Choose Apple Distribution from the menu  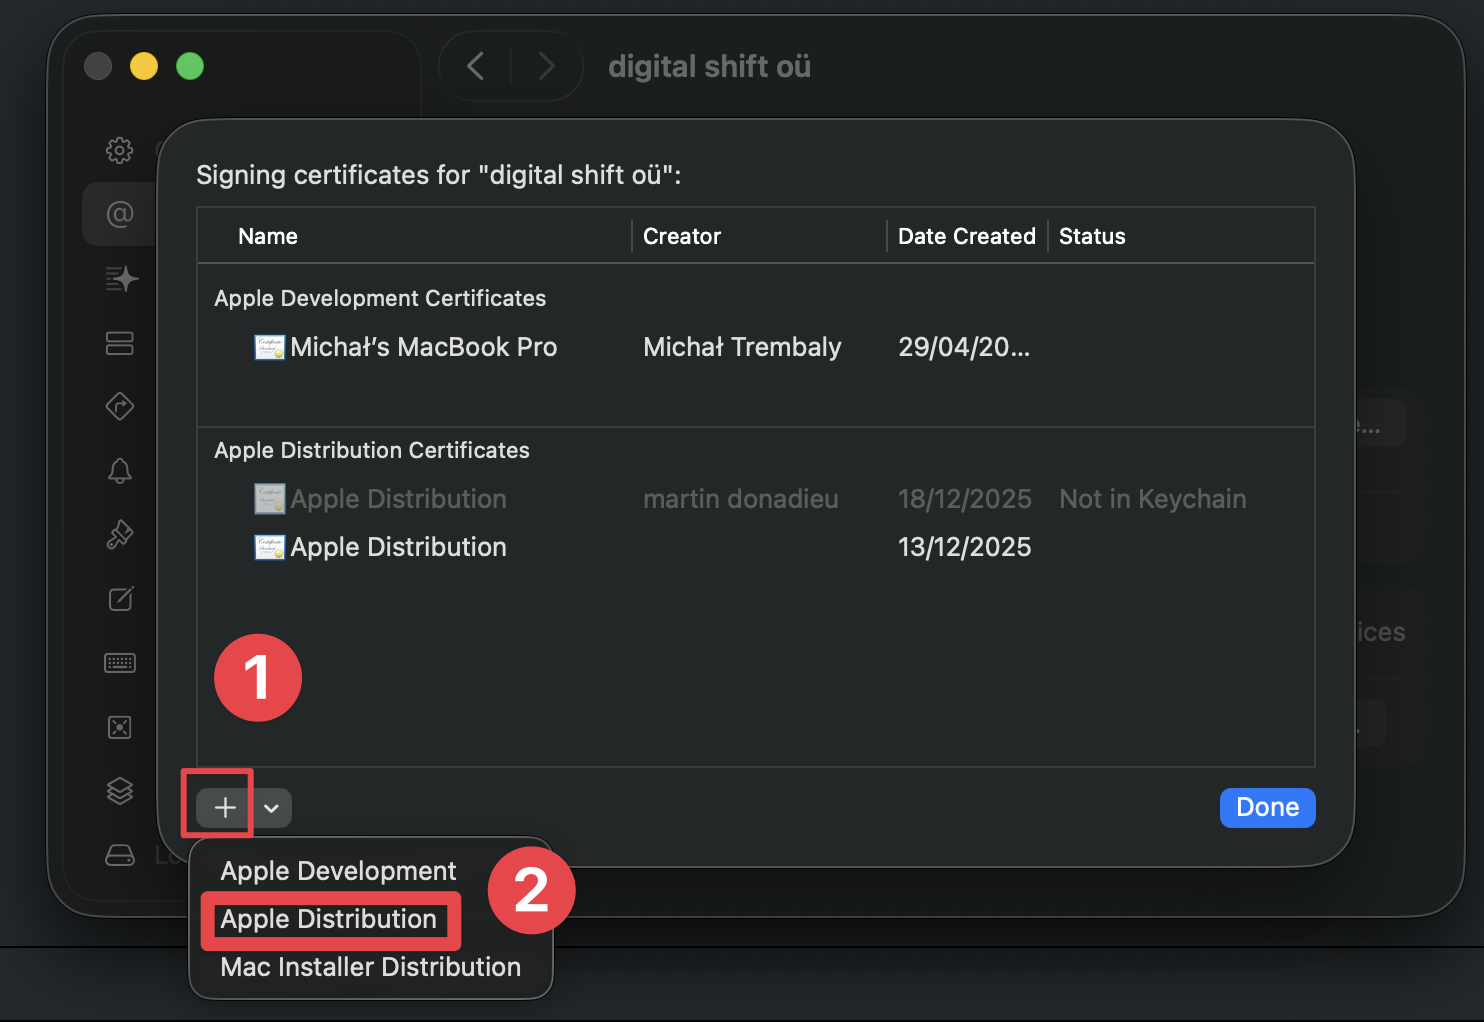pyautogui.click(x=330, y=920)
